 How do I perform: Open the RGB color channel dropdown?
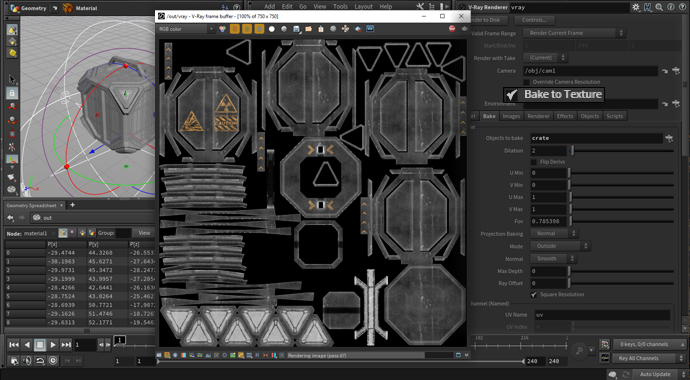[x=186, y=29]
